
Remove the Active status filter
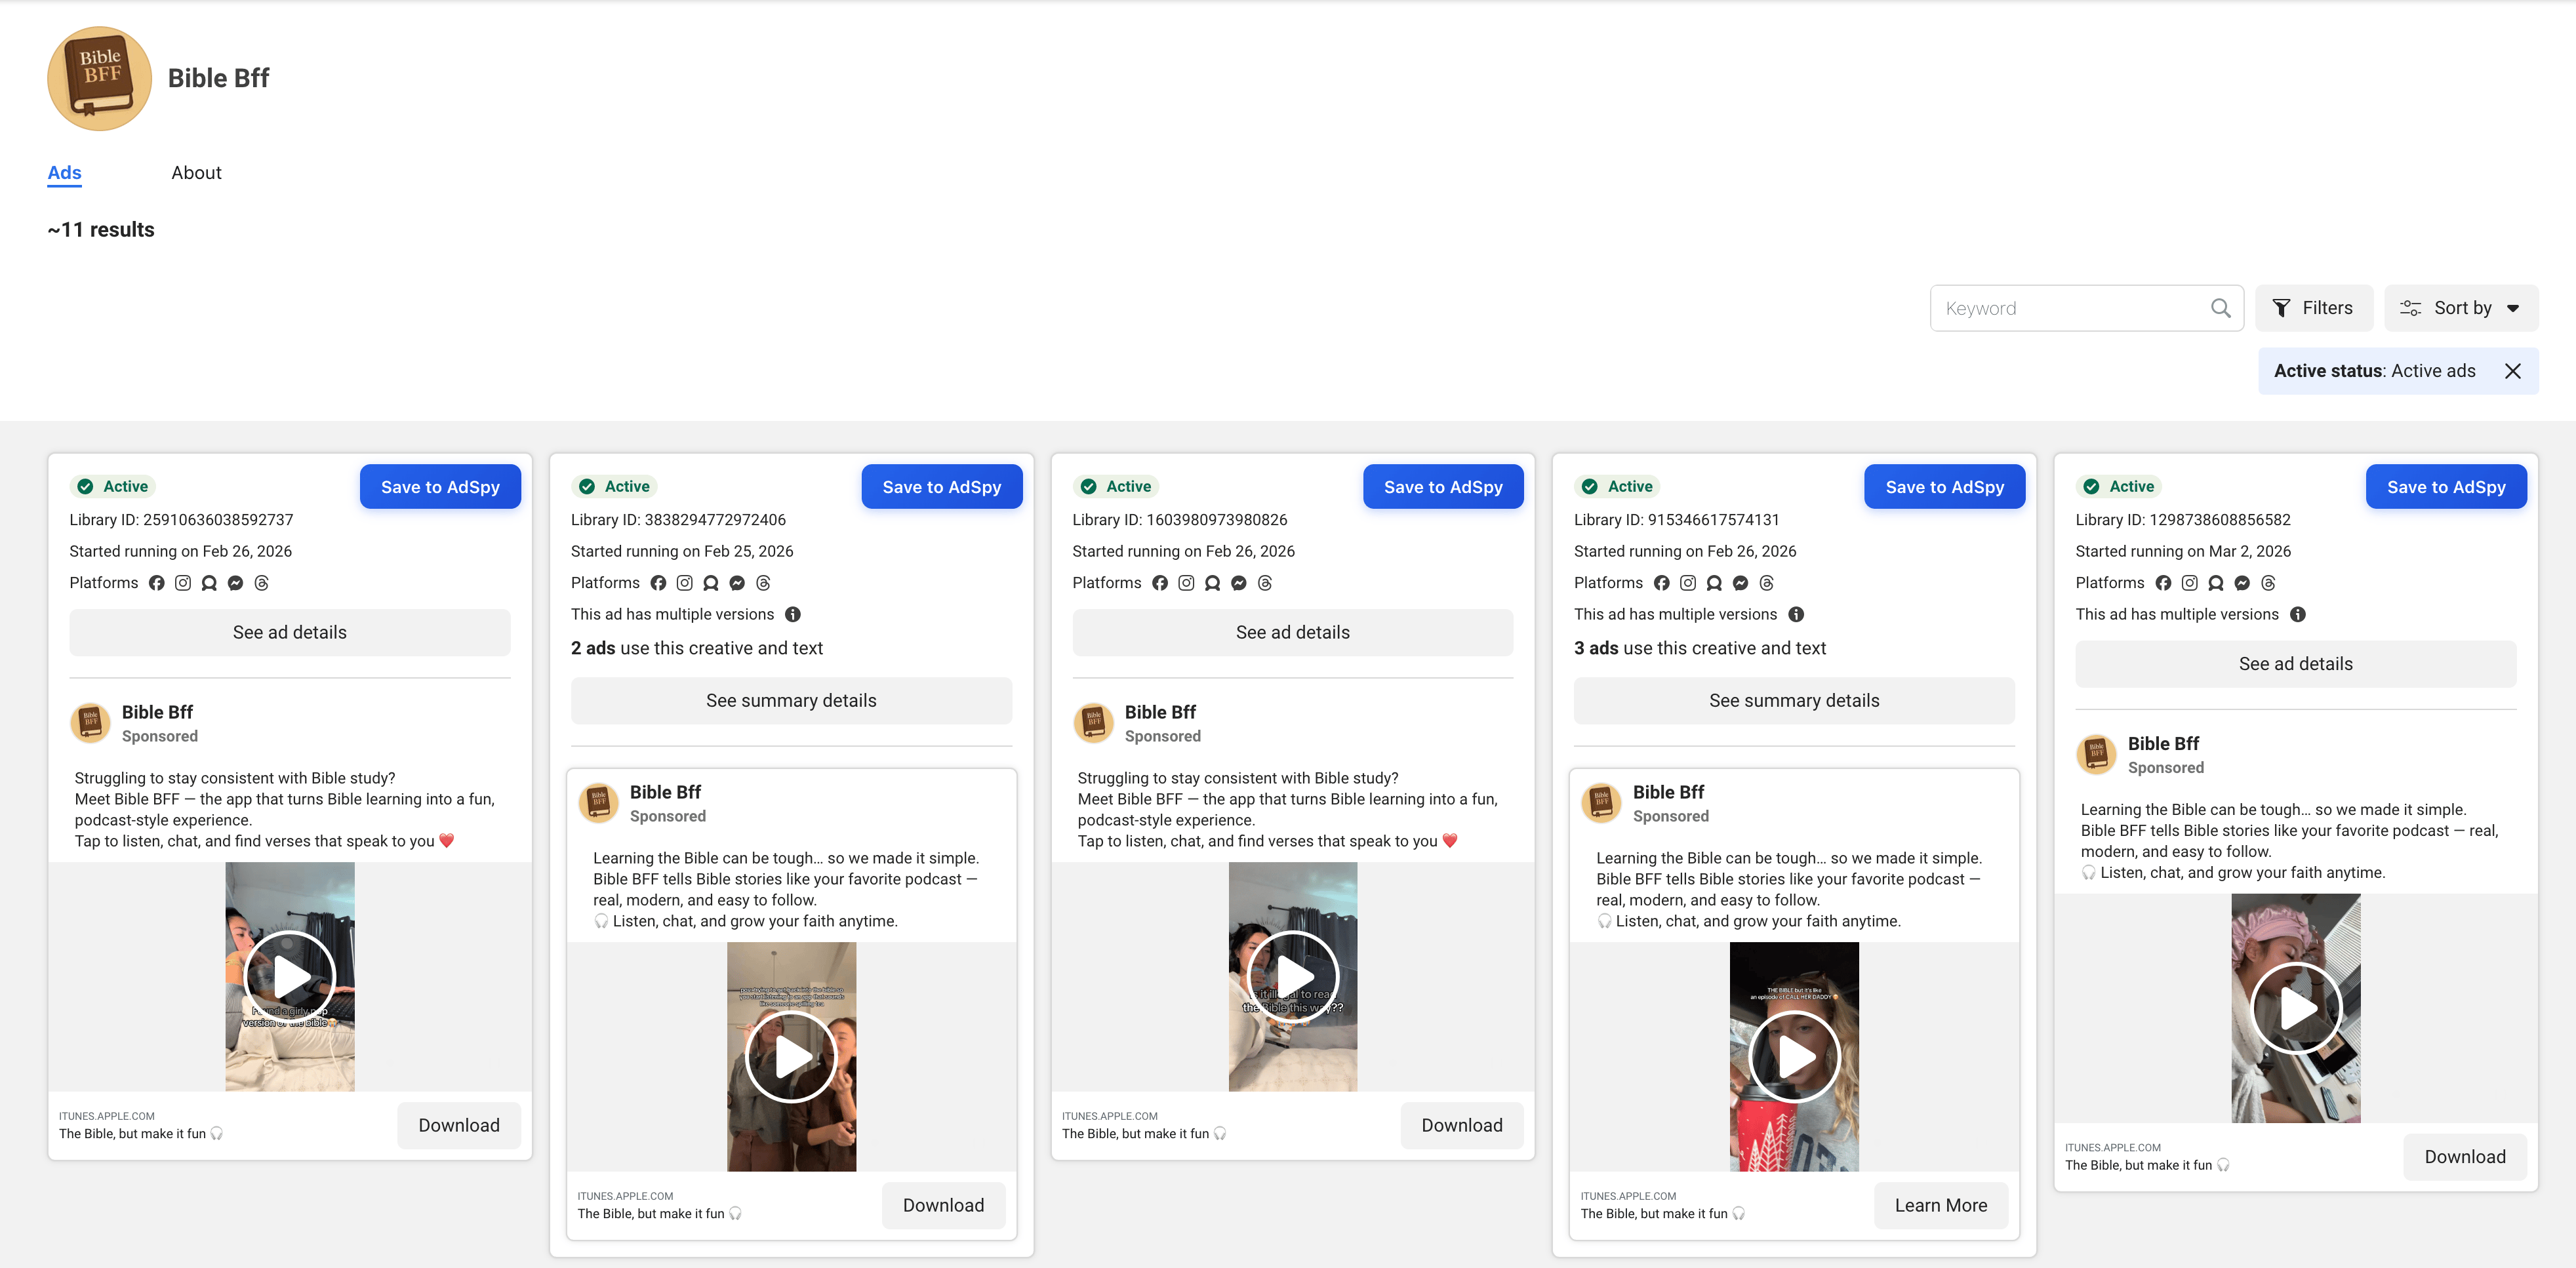pyautogui.click(x=2513, y=371)
